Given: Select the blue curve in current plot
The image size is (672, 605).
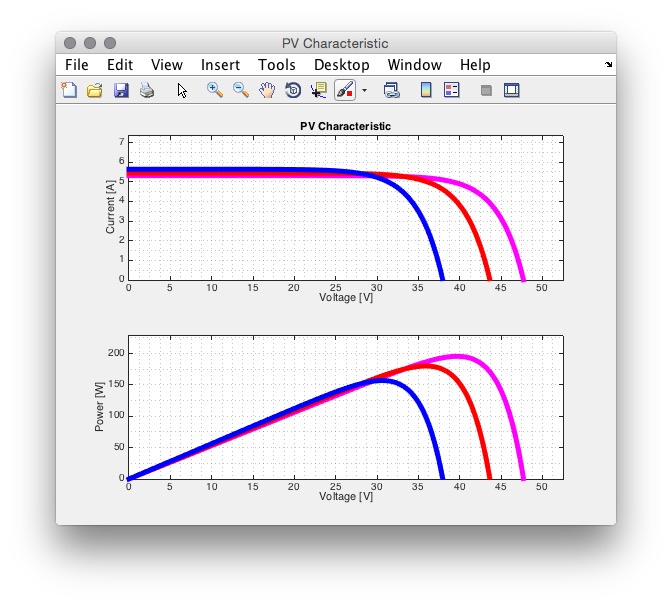Looking at the screenshot, I should click(418, 210).
